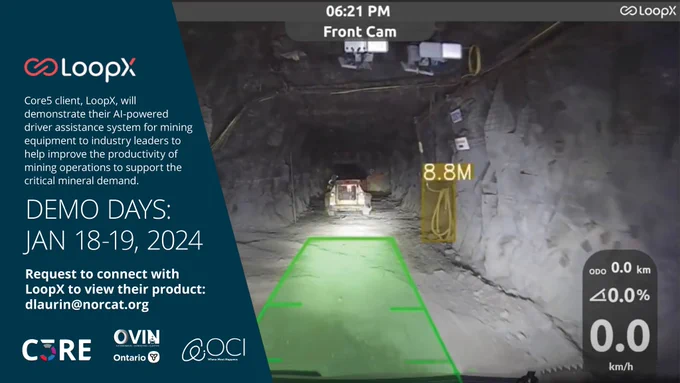Click the LoopX logo in the left panel
Viewport: 680px width, 383px height.
pyautogui.click(x=80, y=69)
